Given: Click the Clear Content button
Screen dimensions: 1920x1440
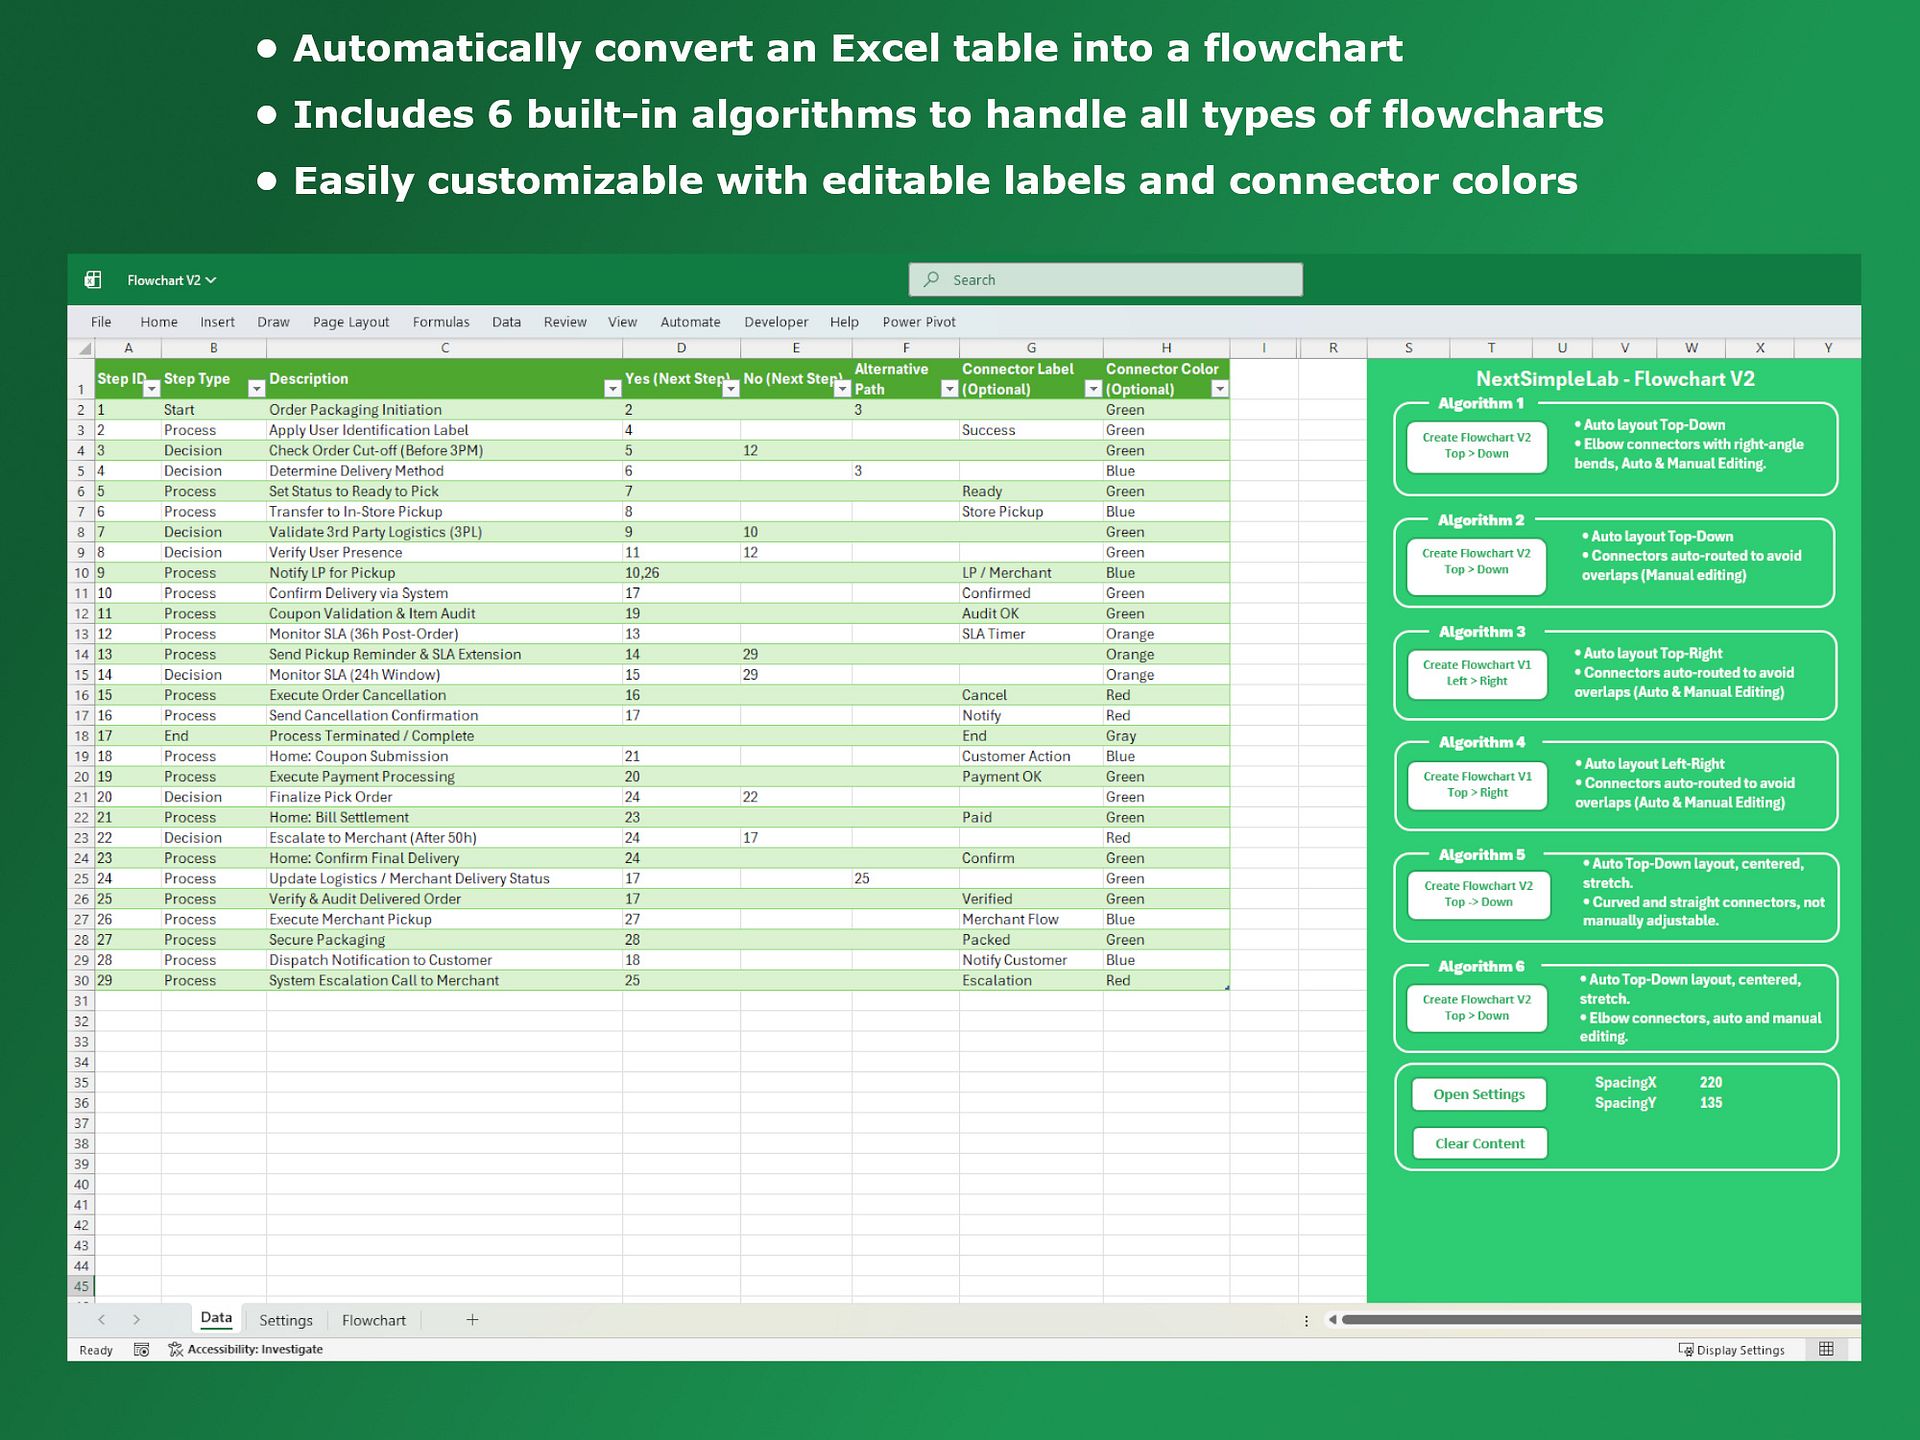Looking at the screenshot, I should click(x=1480, y=1143).
